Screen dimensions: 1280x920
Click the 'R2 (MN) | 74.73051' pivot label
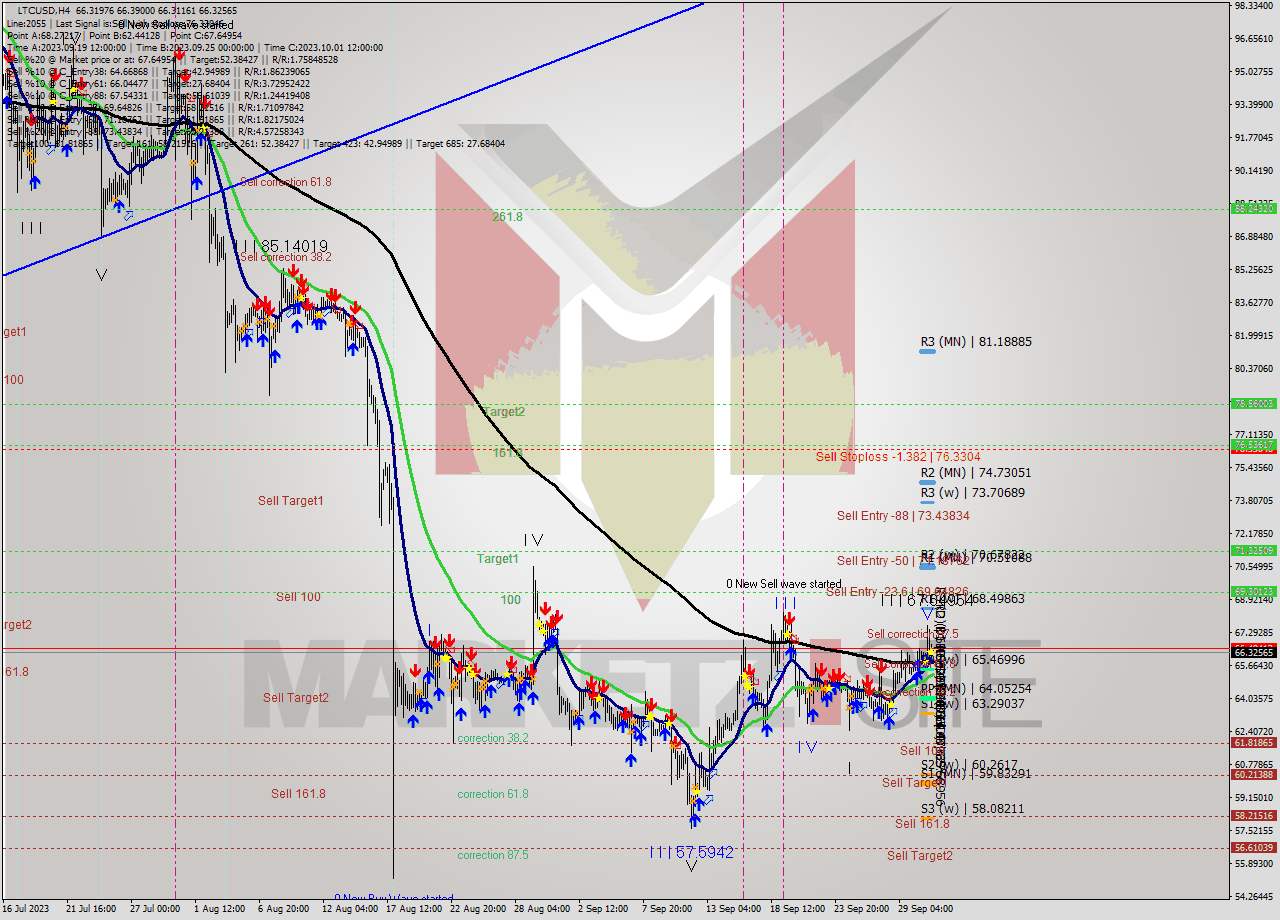click(976, 473)
